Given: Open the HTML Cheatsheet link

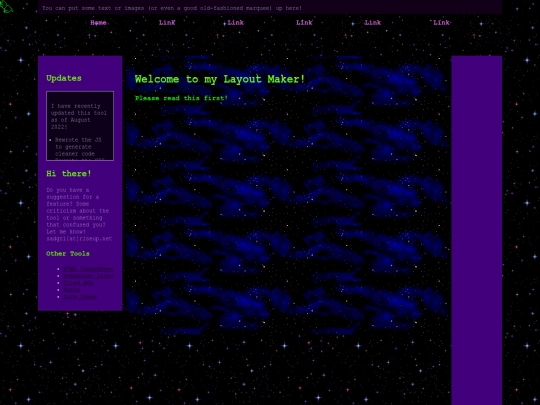Looking at the screenshot, I should coord(89,269).
